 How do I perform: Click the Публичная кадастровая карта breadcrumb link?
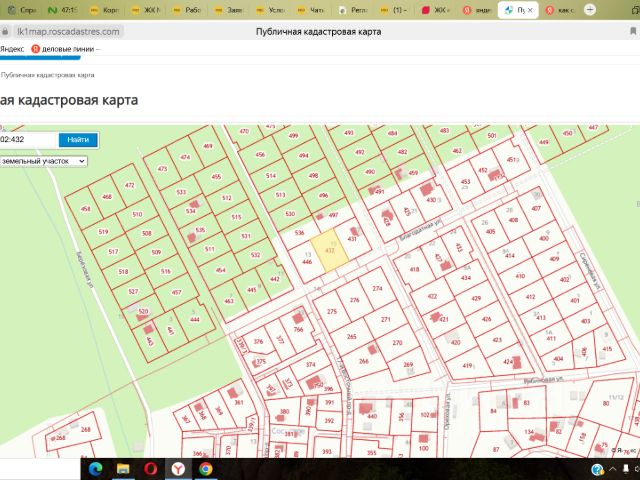pos(48,75)
